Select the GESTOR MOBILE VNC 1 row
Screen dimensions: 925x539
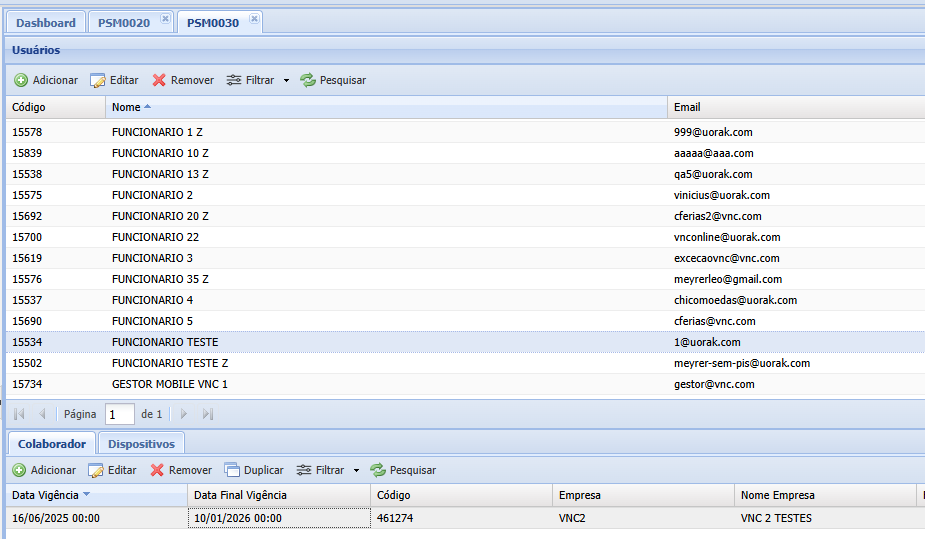coord(465,384)
